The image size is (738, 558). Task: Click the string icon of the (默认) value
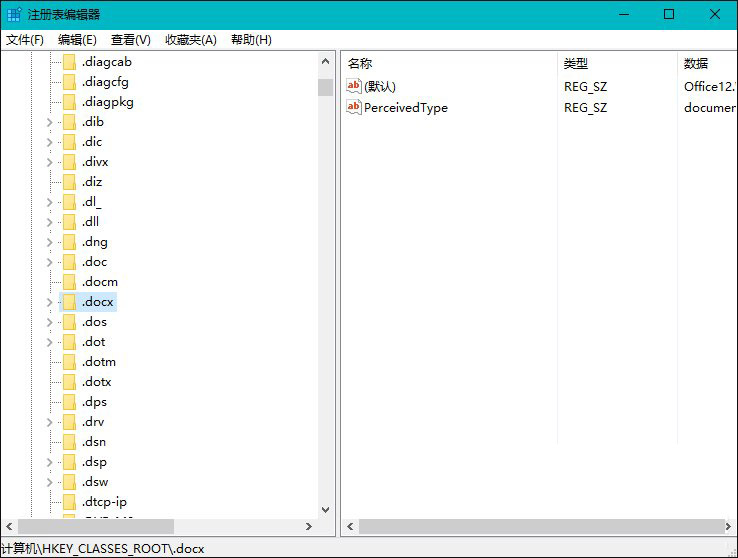353,86
